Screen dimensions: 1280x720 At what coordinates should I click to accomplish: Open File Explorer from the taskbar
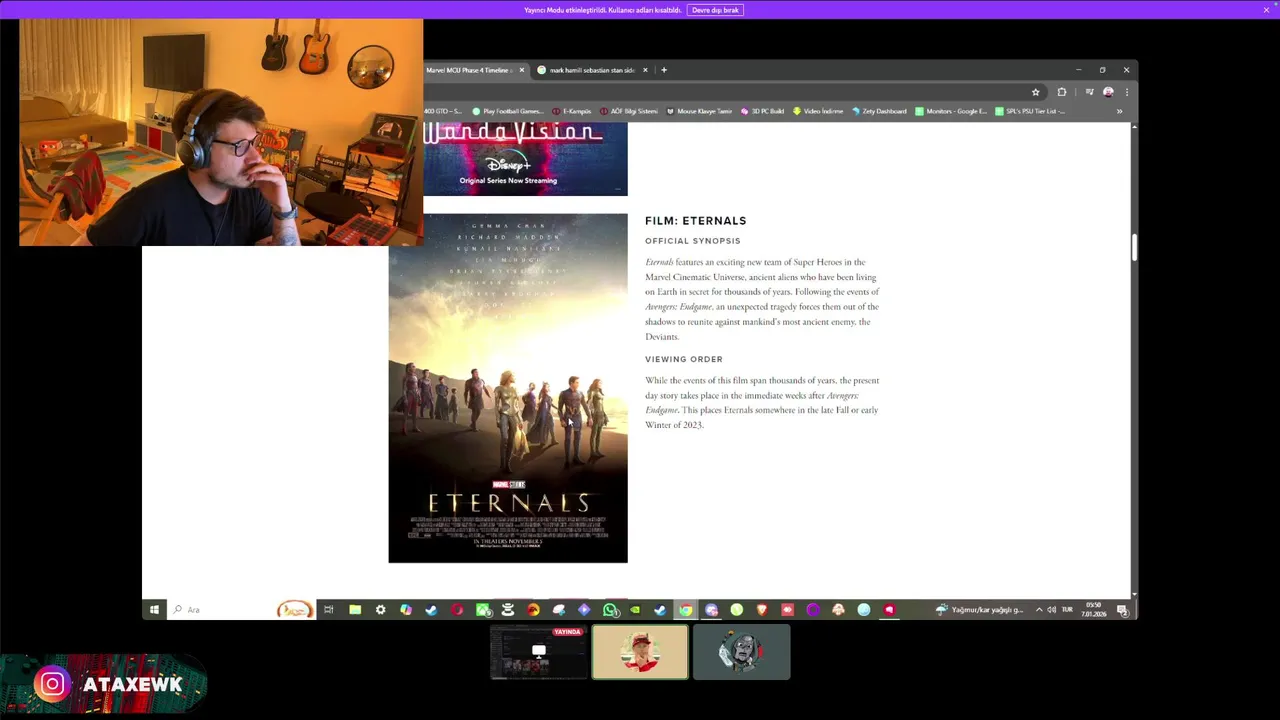pyautogui.click(x=355, y=610)
